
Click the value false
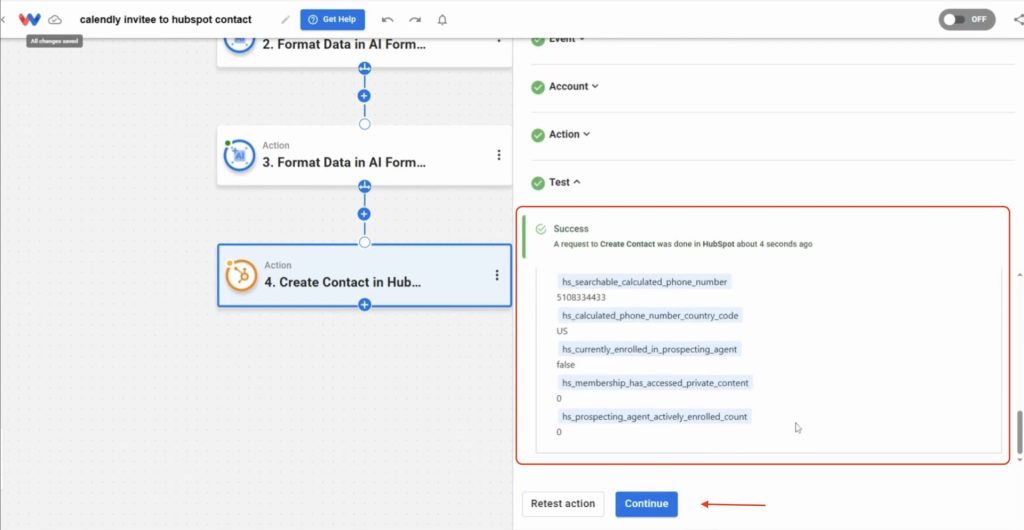click(566, 365)
